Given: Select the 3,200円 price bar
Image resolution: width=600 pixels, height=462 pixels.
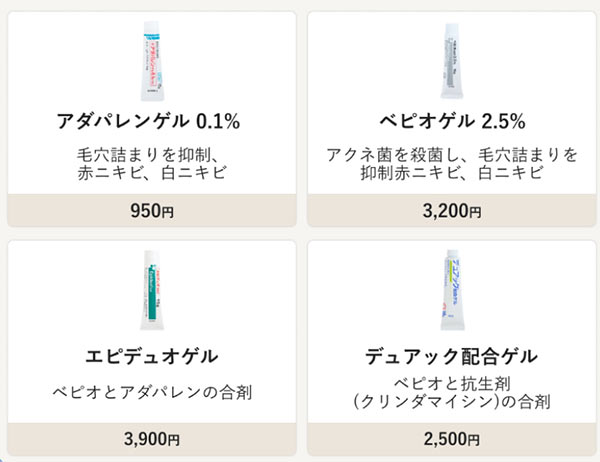Looking at the screenshot, I should point(451,211).
